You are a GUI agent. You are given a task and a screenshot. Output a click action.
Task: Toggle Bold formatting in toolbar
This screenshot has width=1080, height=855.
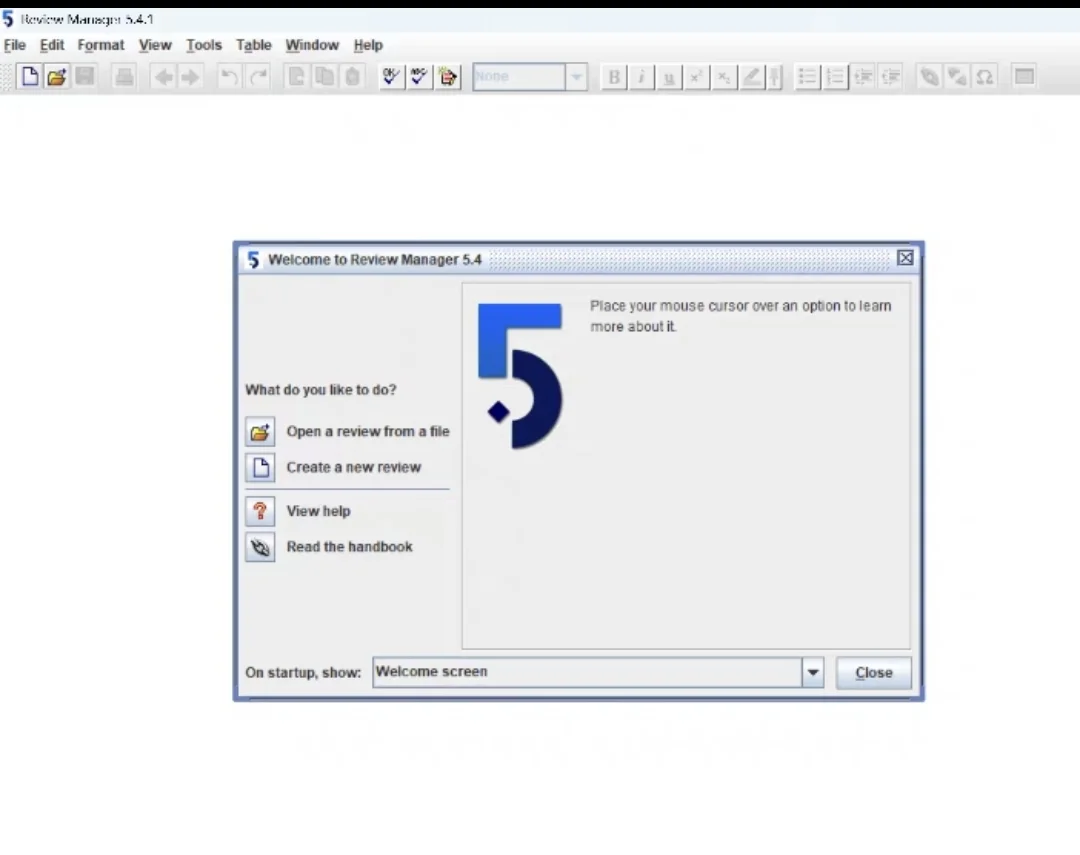pos(614,76)
